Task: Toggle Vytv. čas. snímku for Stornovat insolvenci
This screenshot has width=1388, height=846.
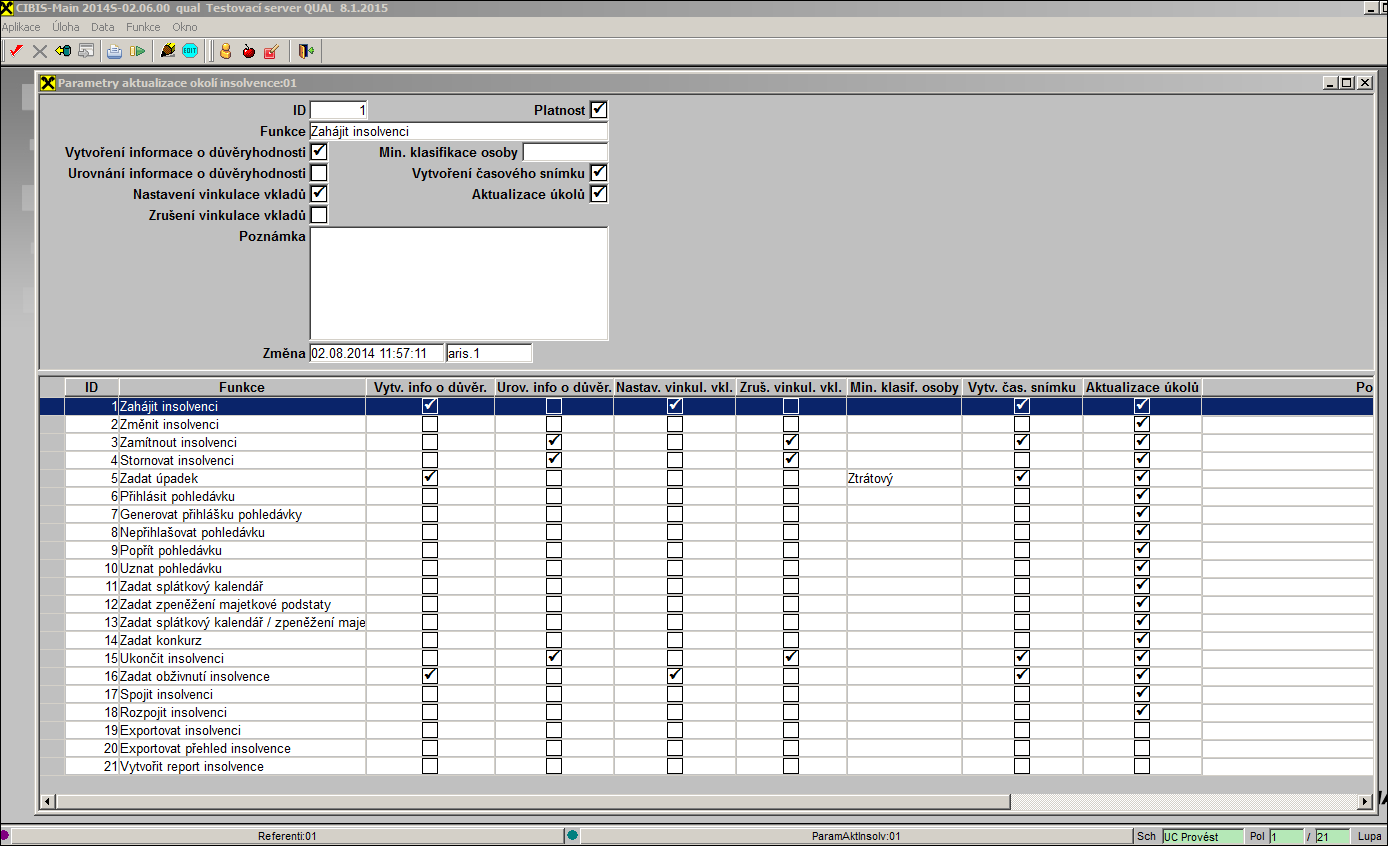Action: (x=1022, y=460)
